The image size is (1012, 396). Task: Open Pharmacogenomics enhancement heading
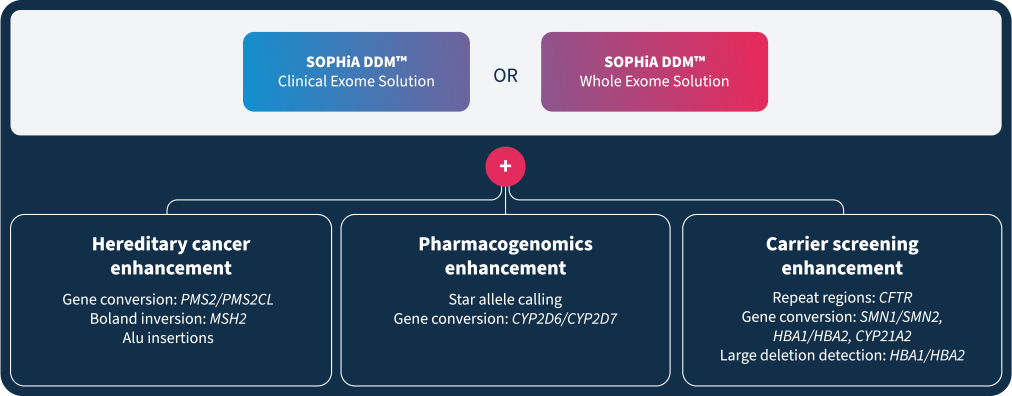505,255
